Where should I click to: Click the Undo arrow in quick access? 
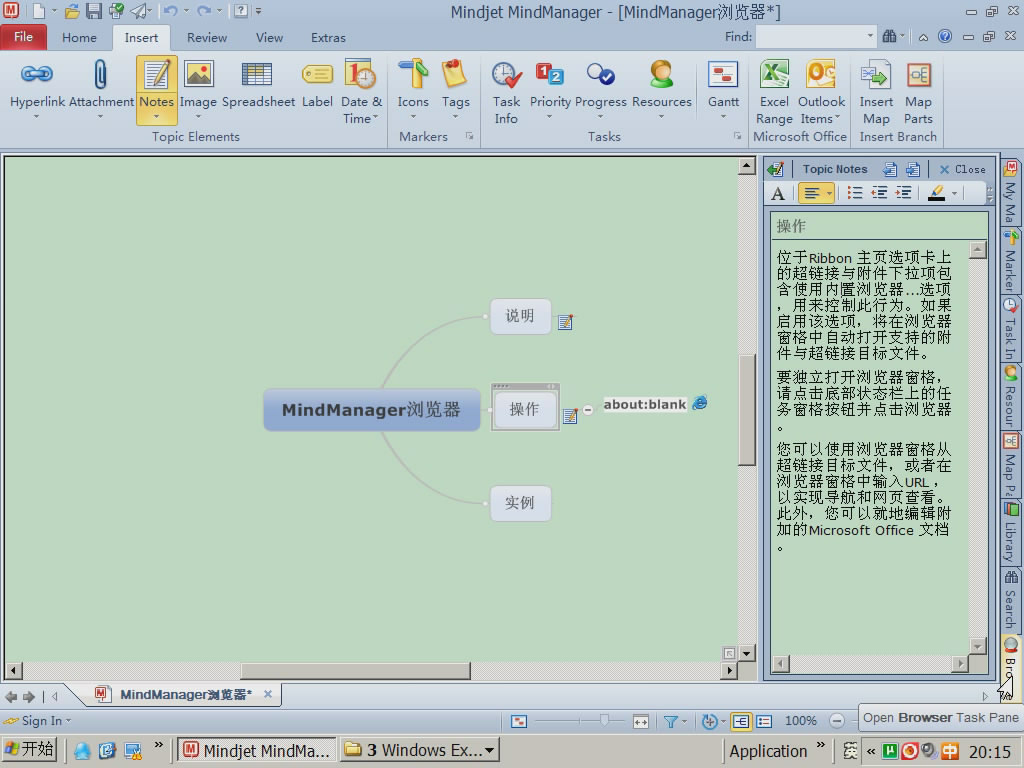click(x=170, y=10)
